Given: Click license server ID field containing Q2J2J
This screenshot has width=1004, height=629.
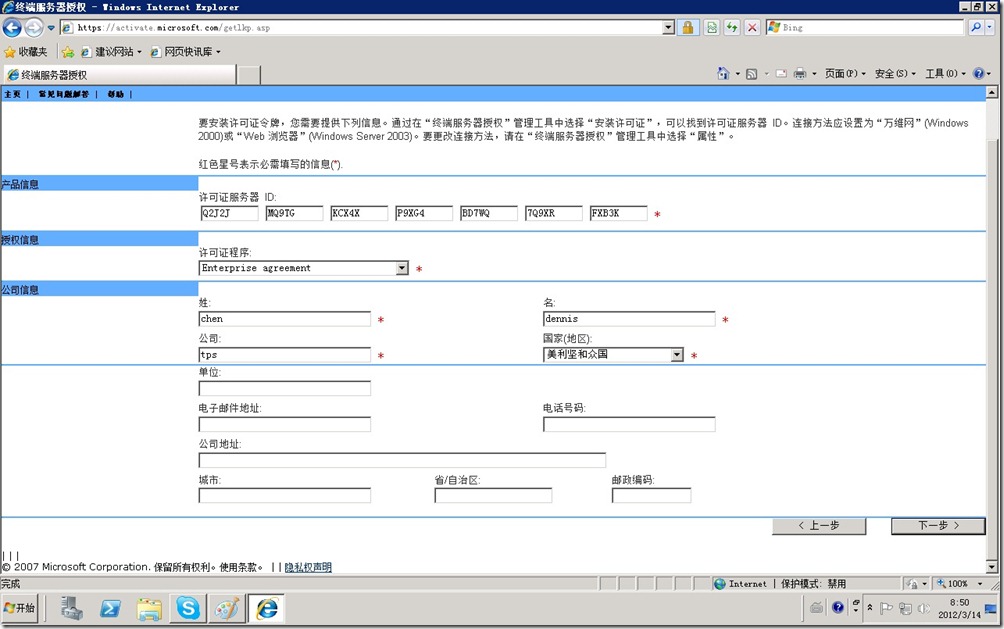Looking at the screenshot, I should [229, 213].
